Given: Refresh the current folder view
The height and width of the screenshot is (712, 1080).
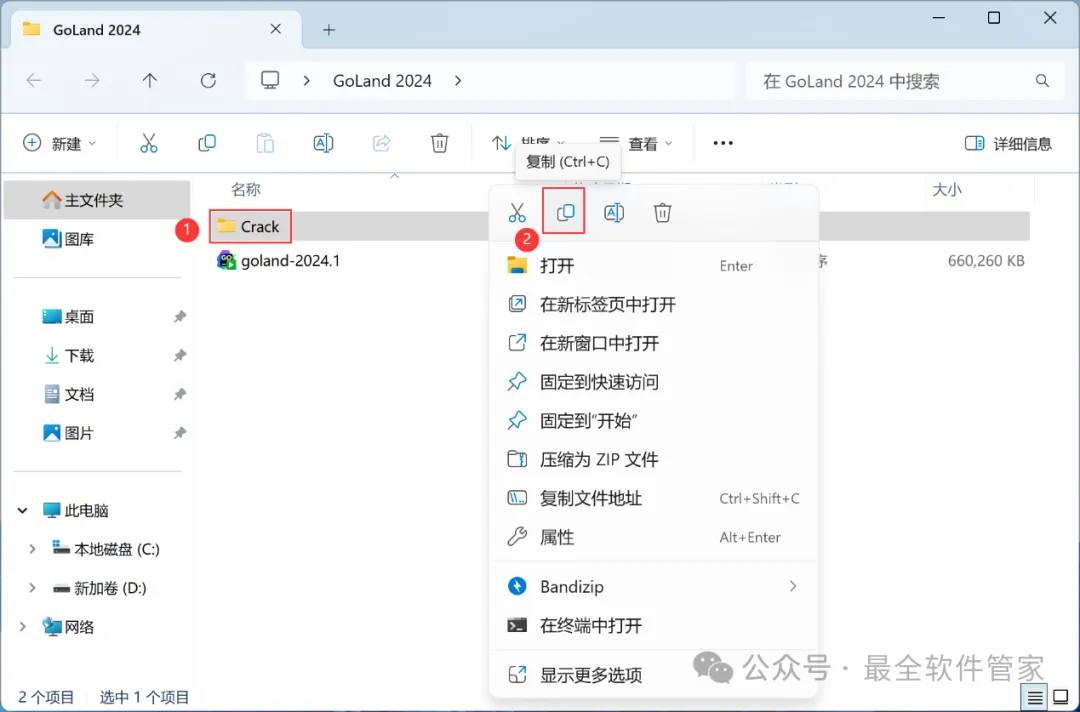Looking at the screenshot, I should click(x=208, y=81).
